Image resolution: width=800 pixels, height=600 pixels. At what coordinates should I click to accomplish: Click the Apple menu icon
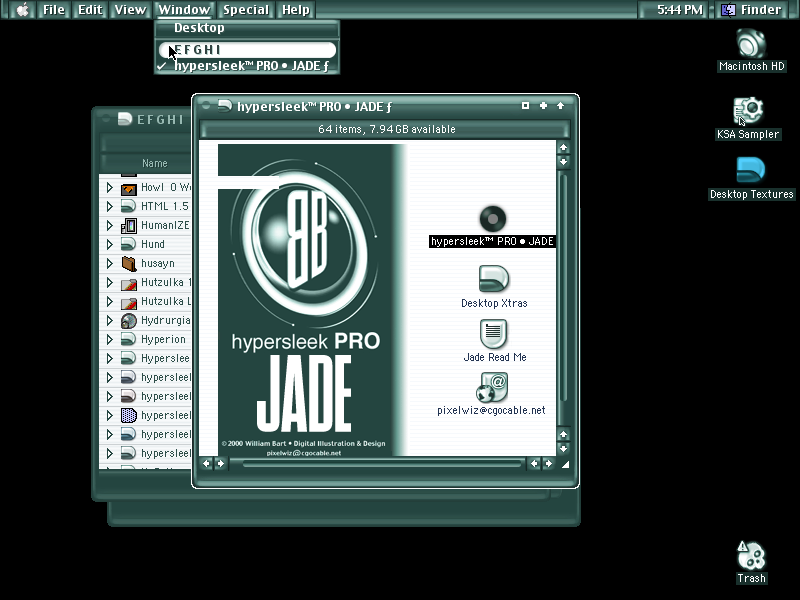22,10
